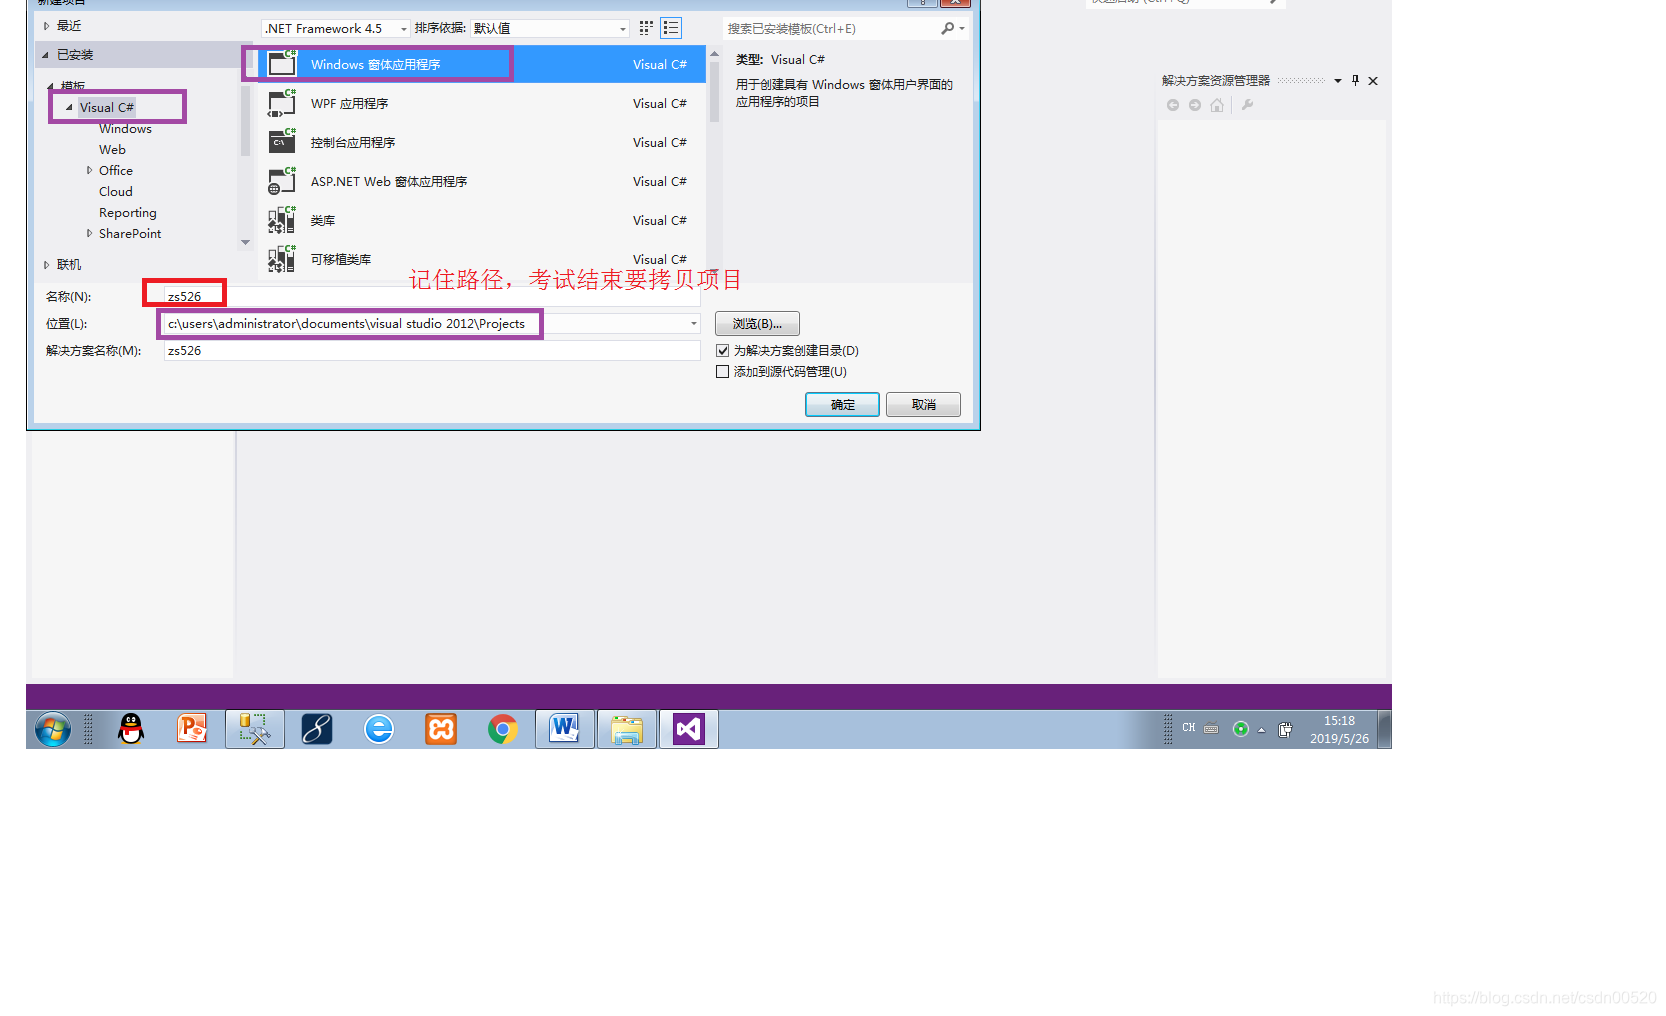Switch the template list to medium icons view

[671, 28]
